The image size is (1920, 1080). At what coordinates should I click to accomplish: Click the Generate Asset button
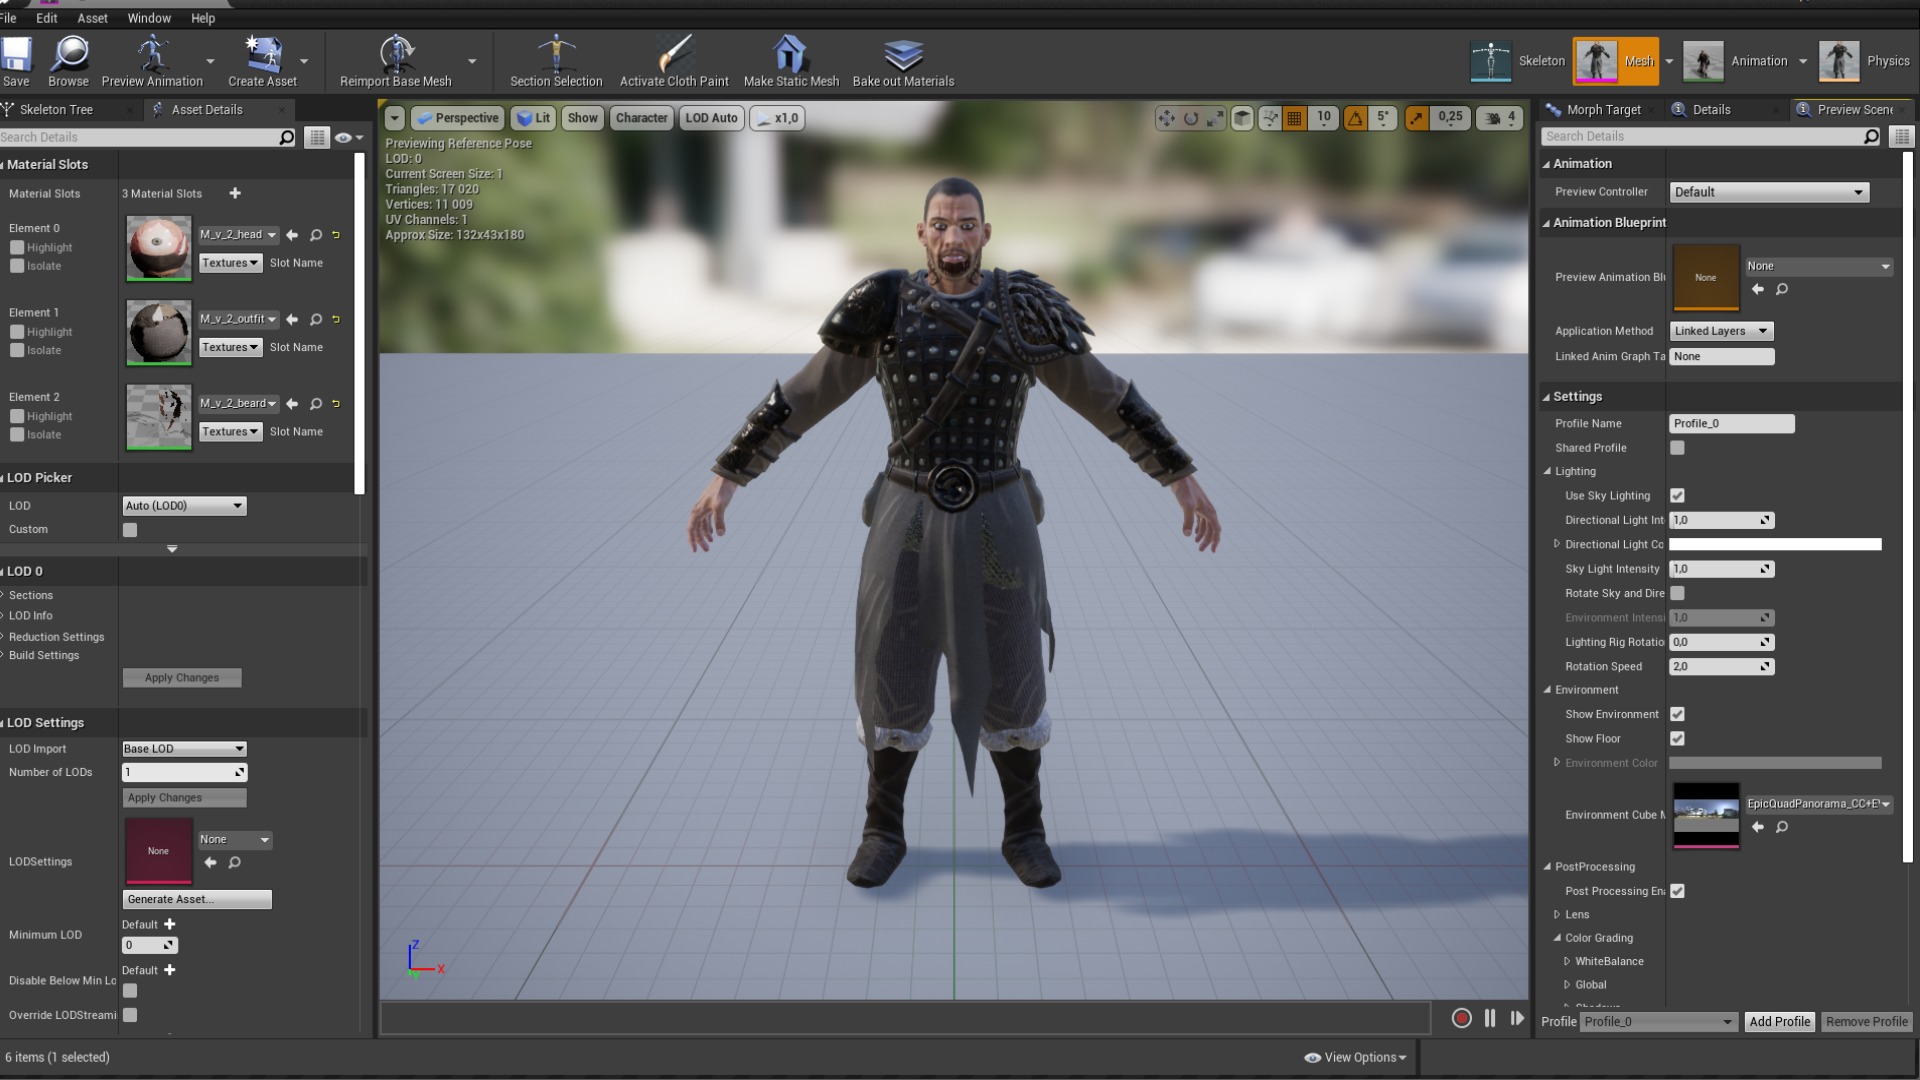pos(196,899)
